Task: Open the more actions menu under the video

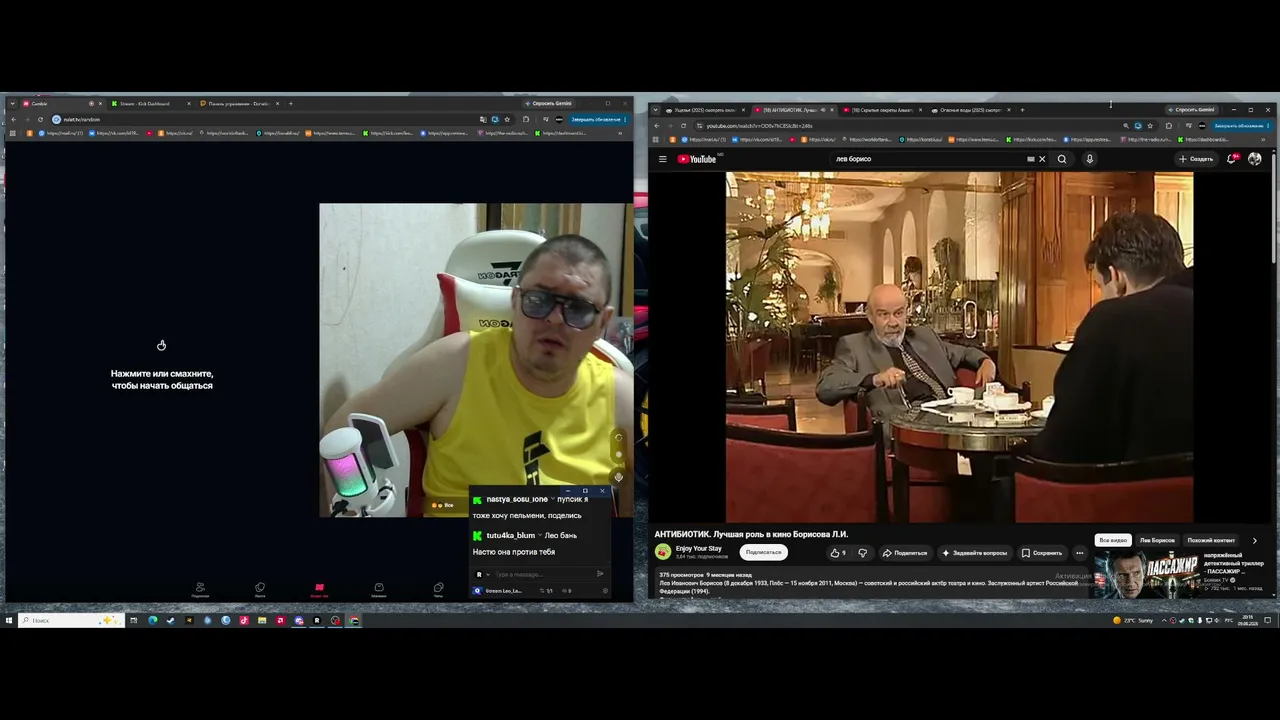Action: (1079, 553)
